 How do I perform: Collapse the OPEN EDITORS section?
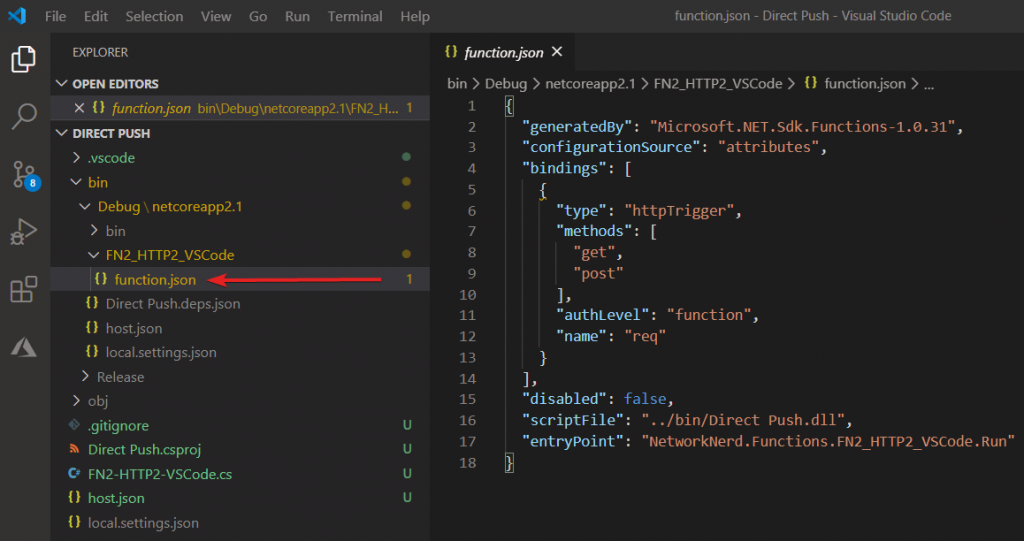[x=62, y=84]
